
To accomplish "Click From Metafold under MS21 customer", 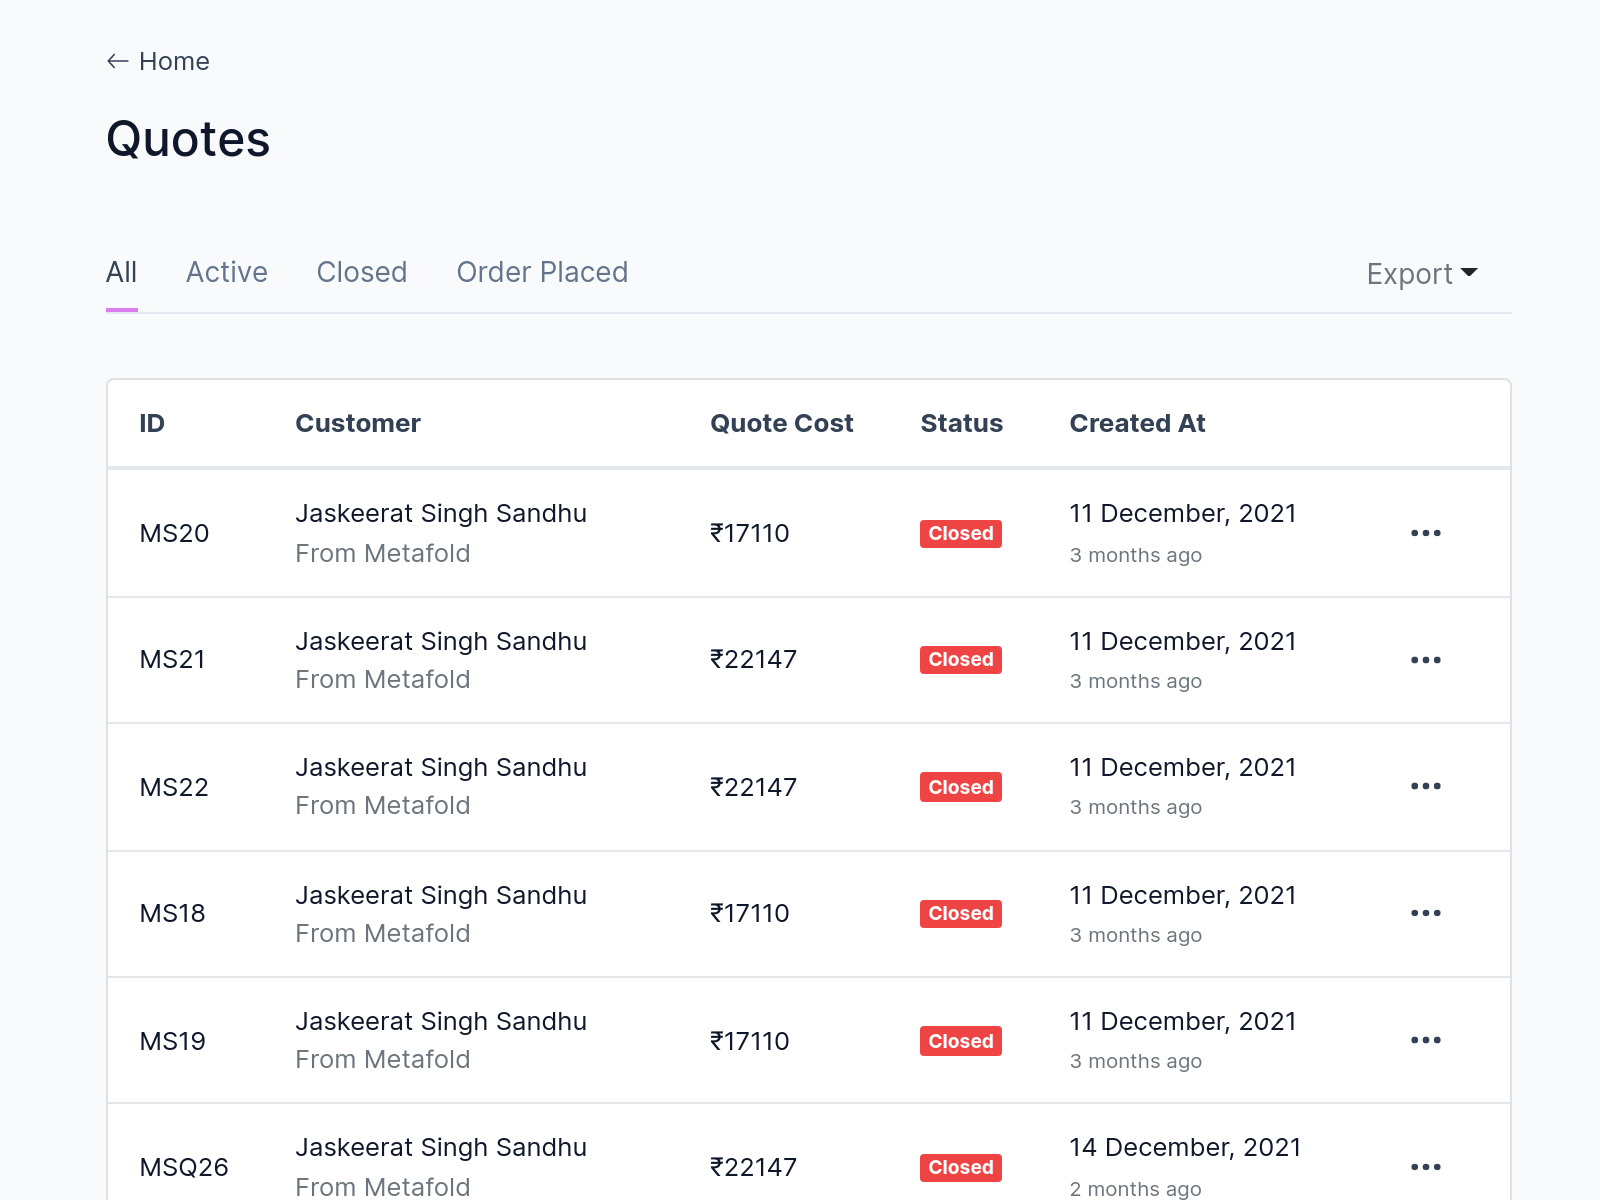I will click(383, 679).
